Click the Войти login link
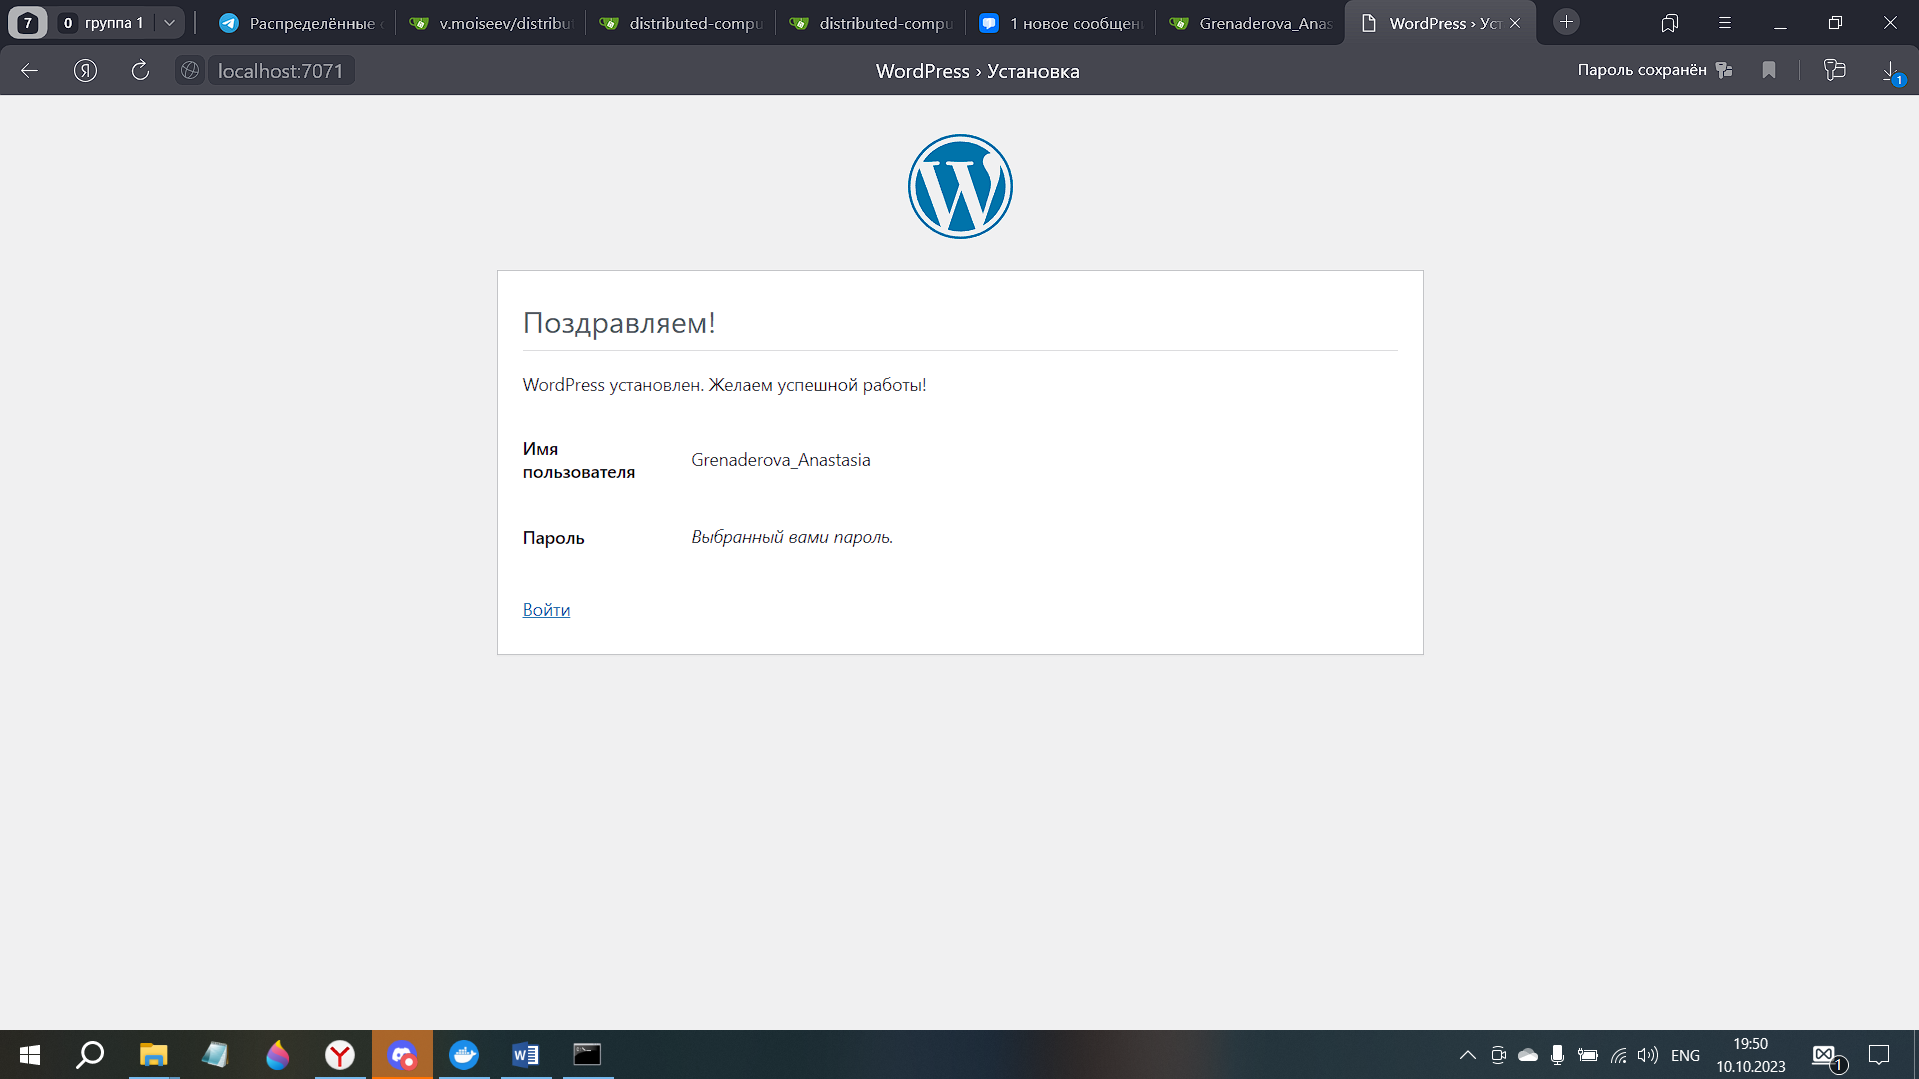The height and width of the screenshot is (1079, 1919). pyautogui.click(x=546, y=610)
